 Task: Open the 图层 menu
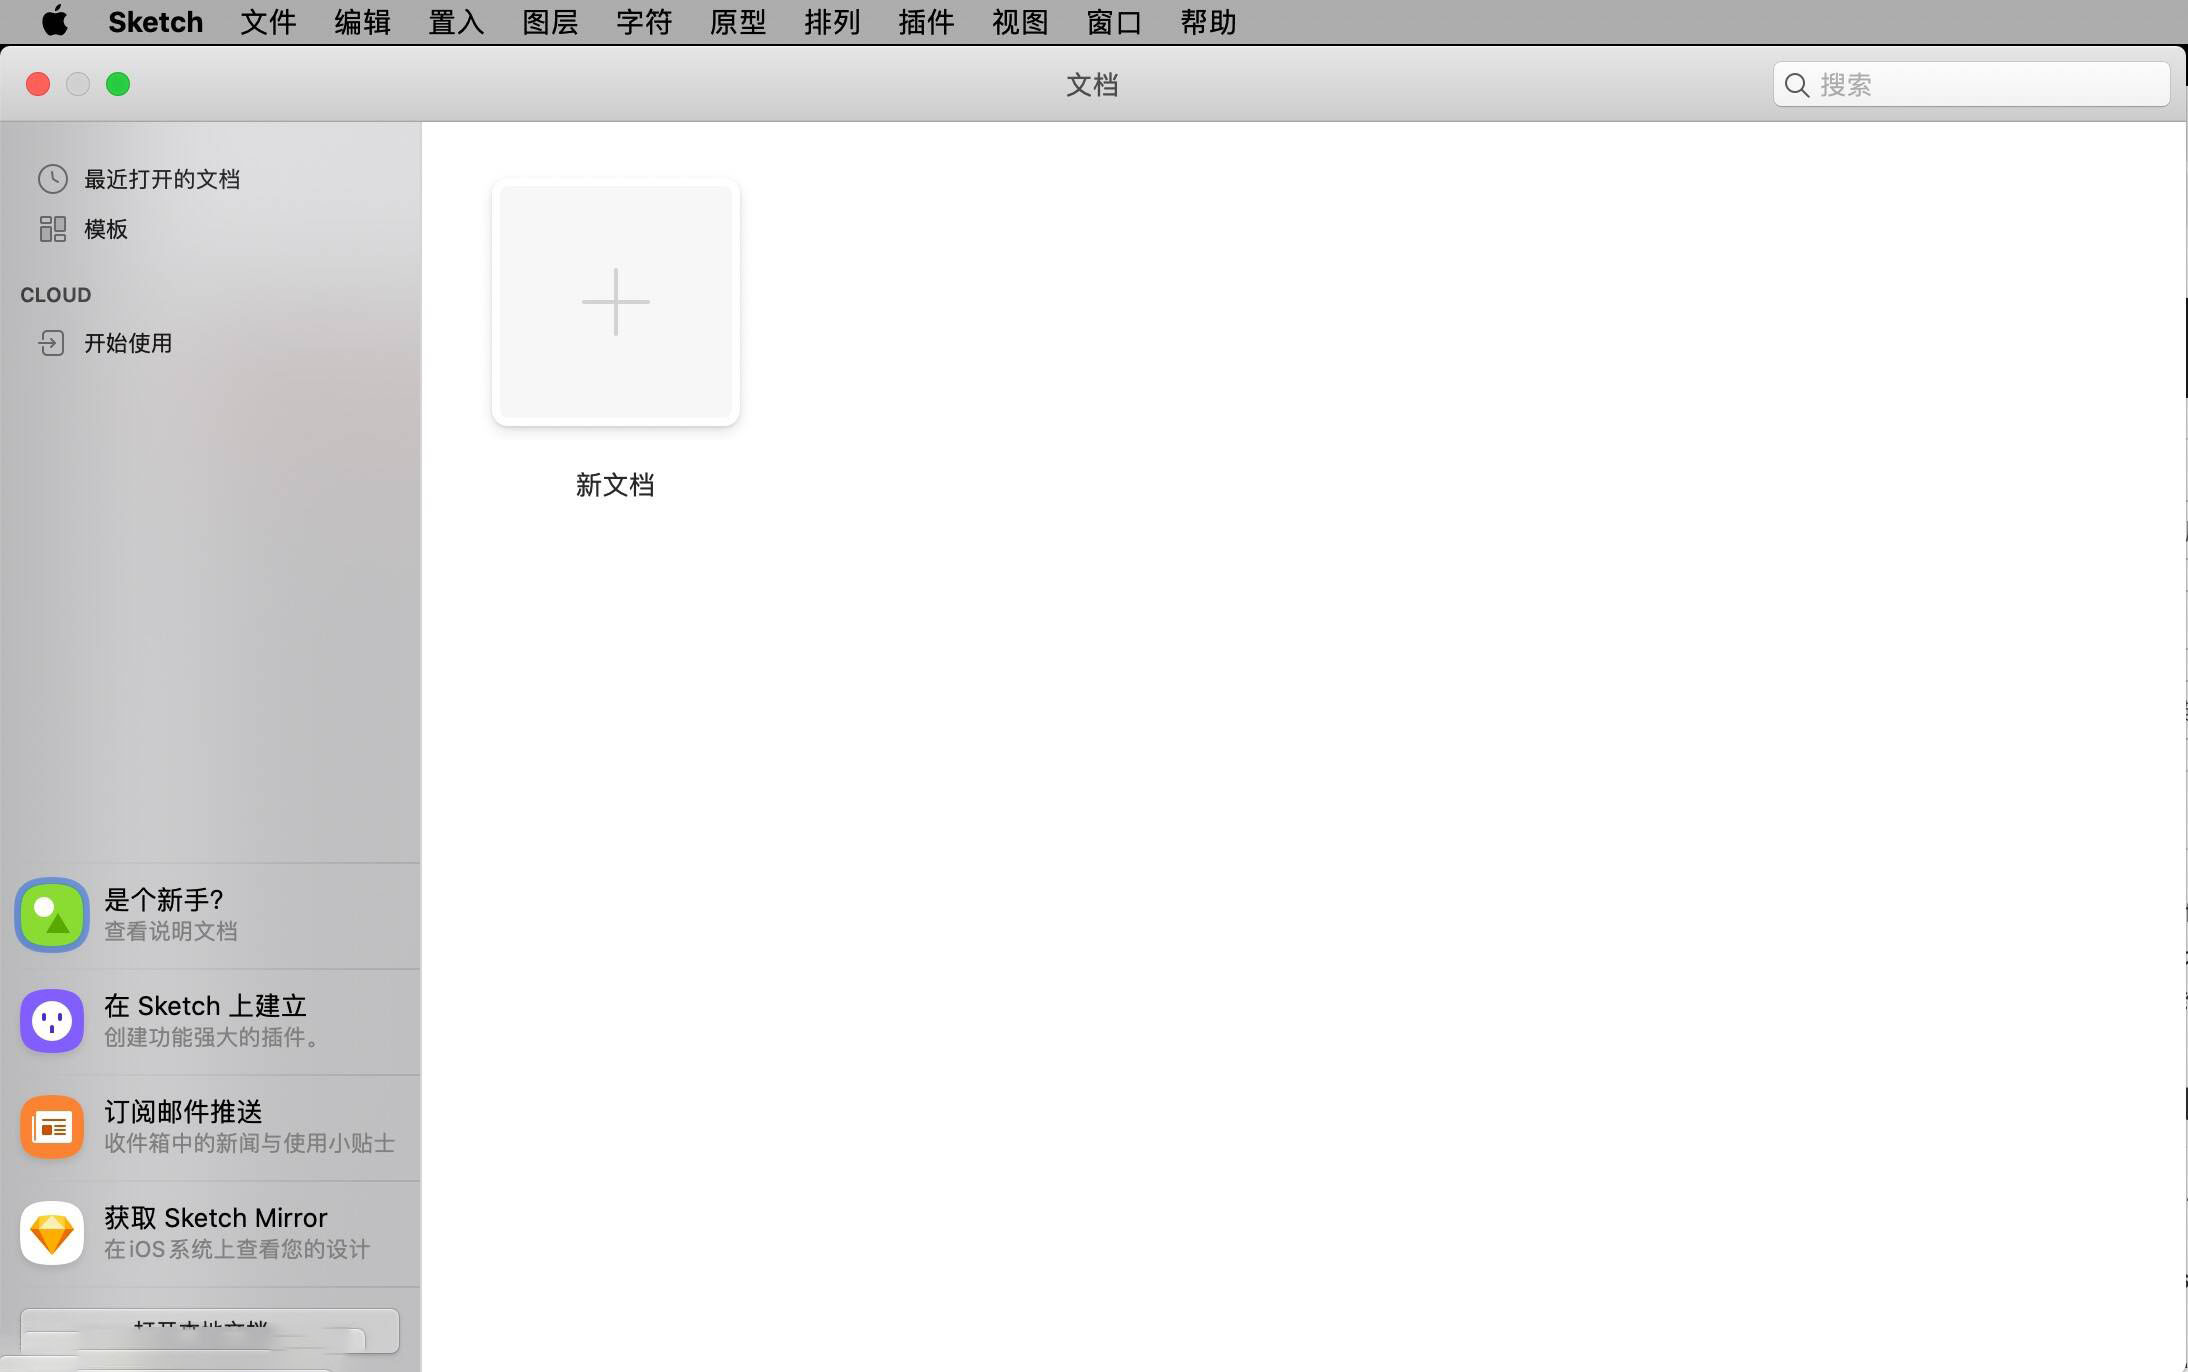pos(550,21)
